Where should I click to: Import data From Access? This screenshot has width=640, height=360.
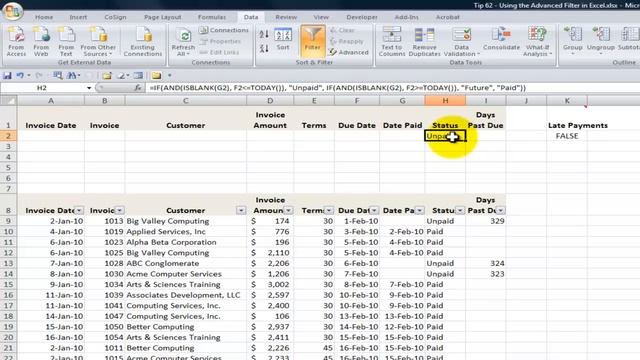pyautogui.click(x=16, y=42)
